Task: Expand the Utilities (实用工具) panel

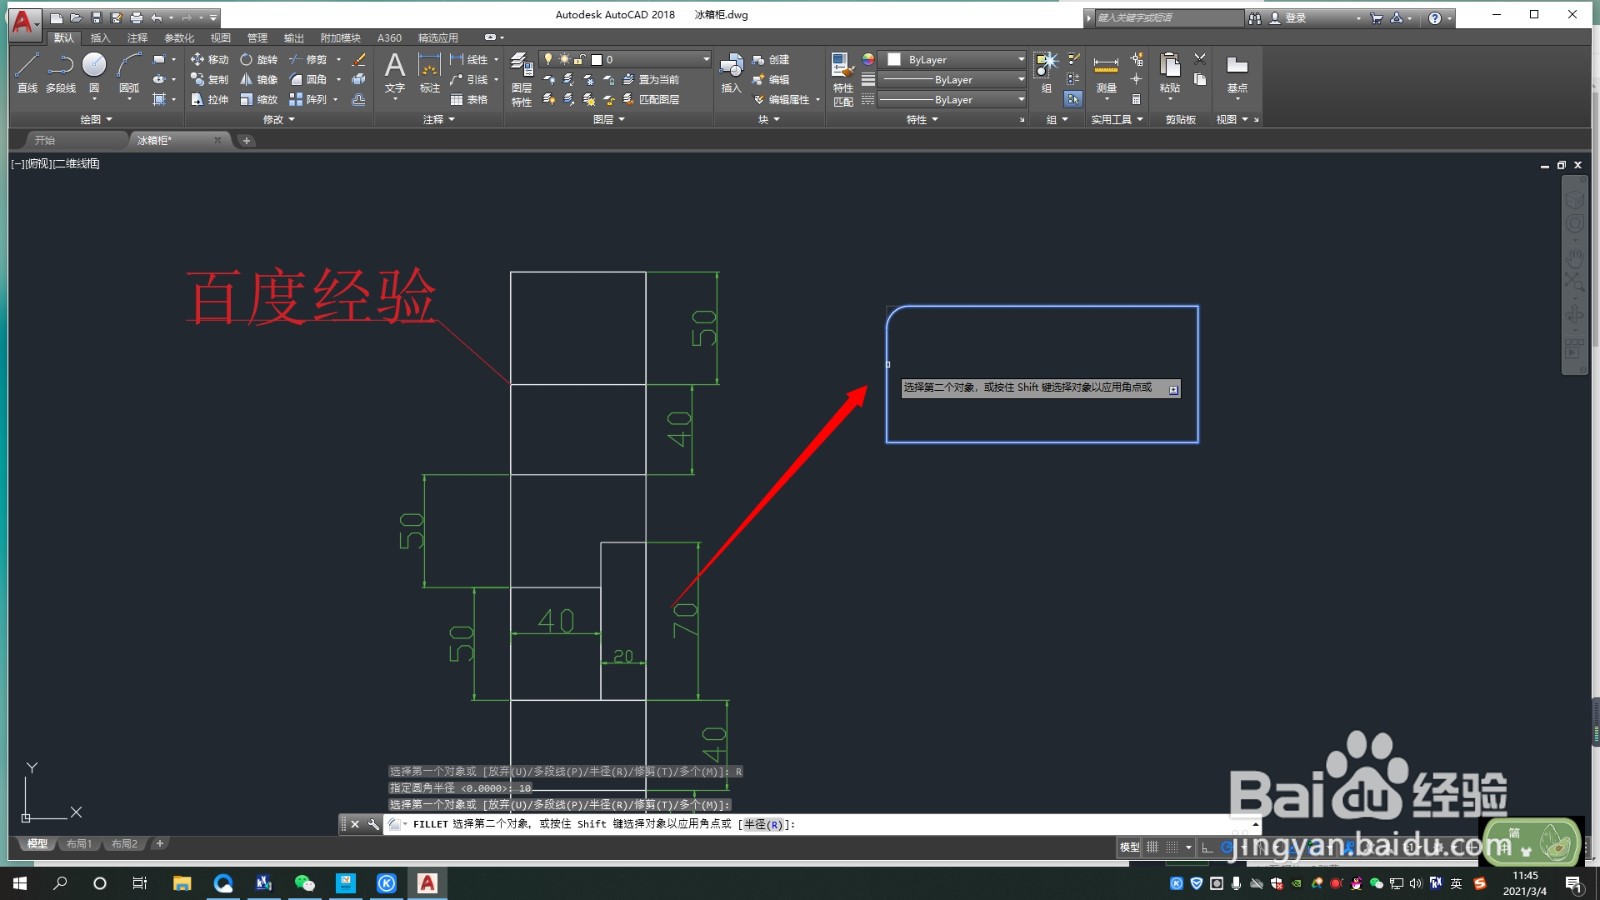Action: 1116,119
